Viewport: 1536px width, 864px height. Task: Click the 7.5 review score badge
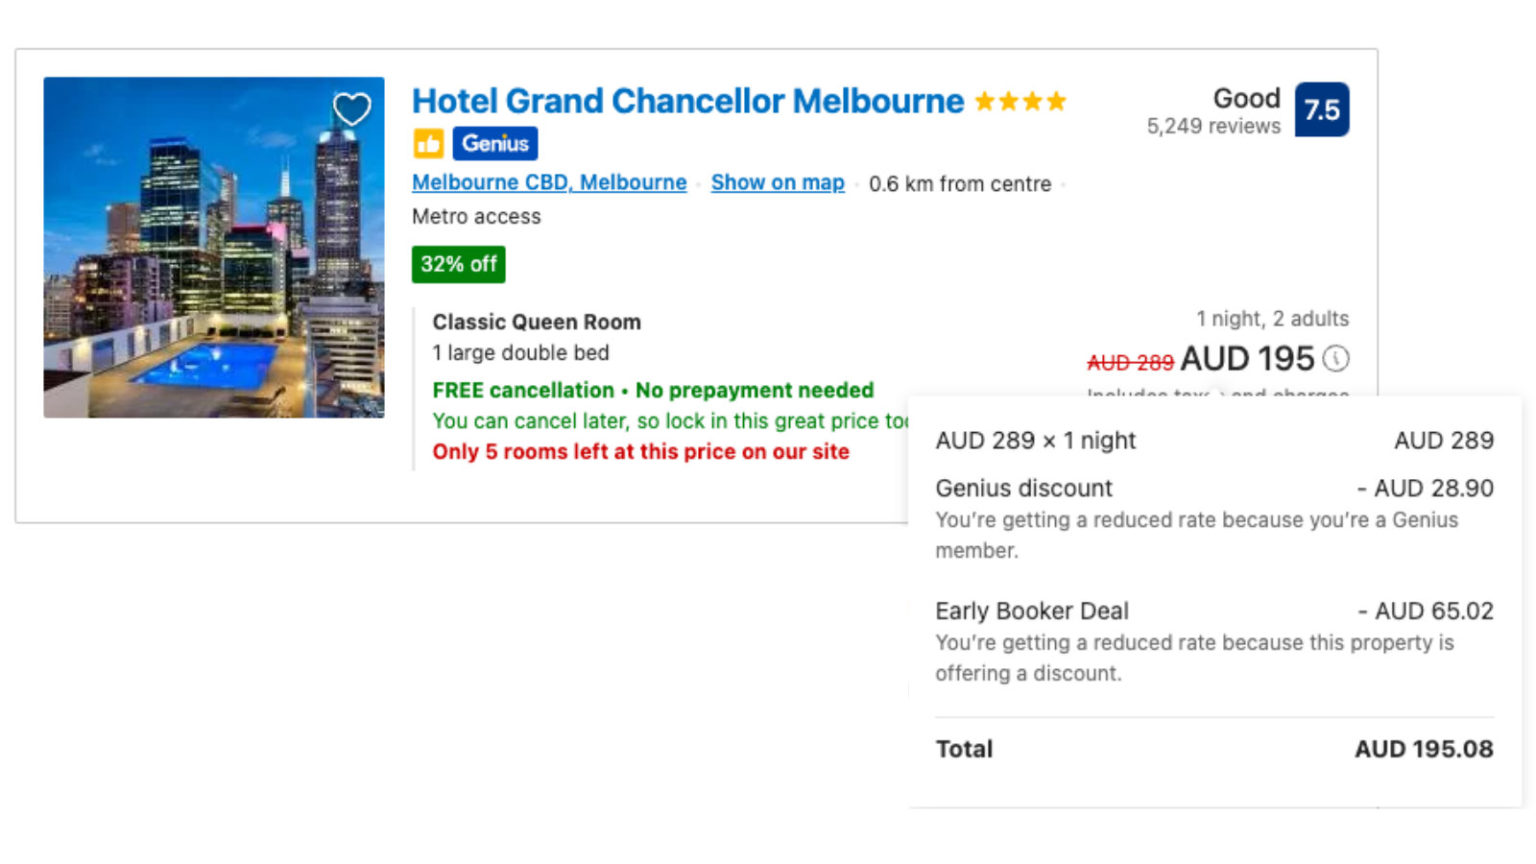[x=1321, y=110]
